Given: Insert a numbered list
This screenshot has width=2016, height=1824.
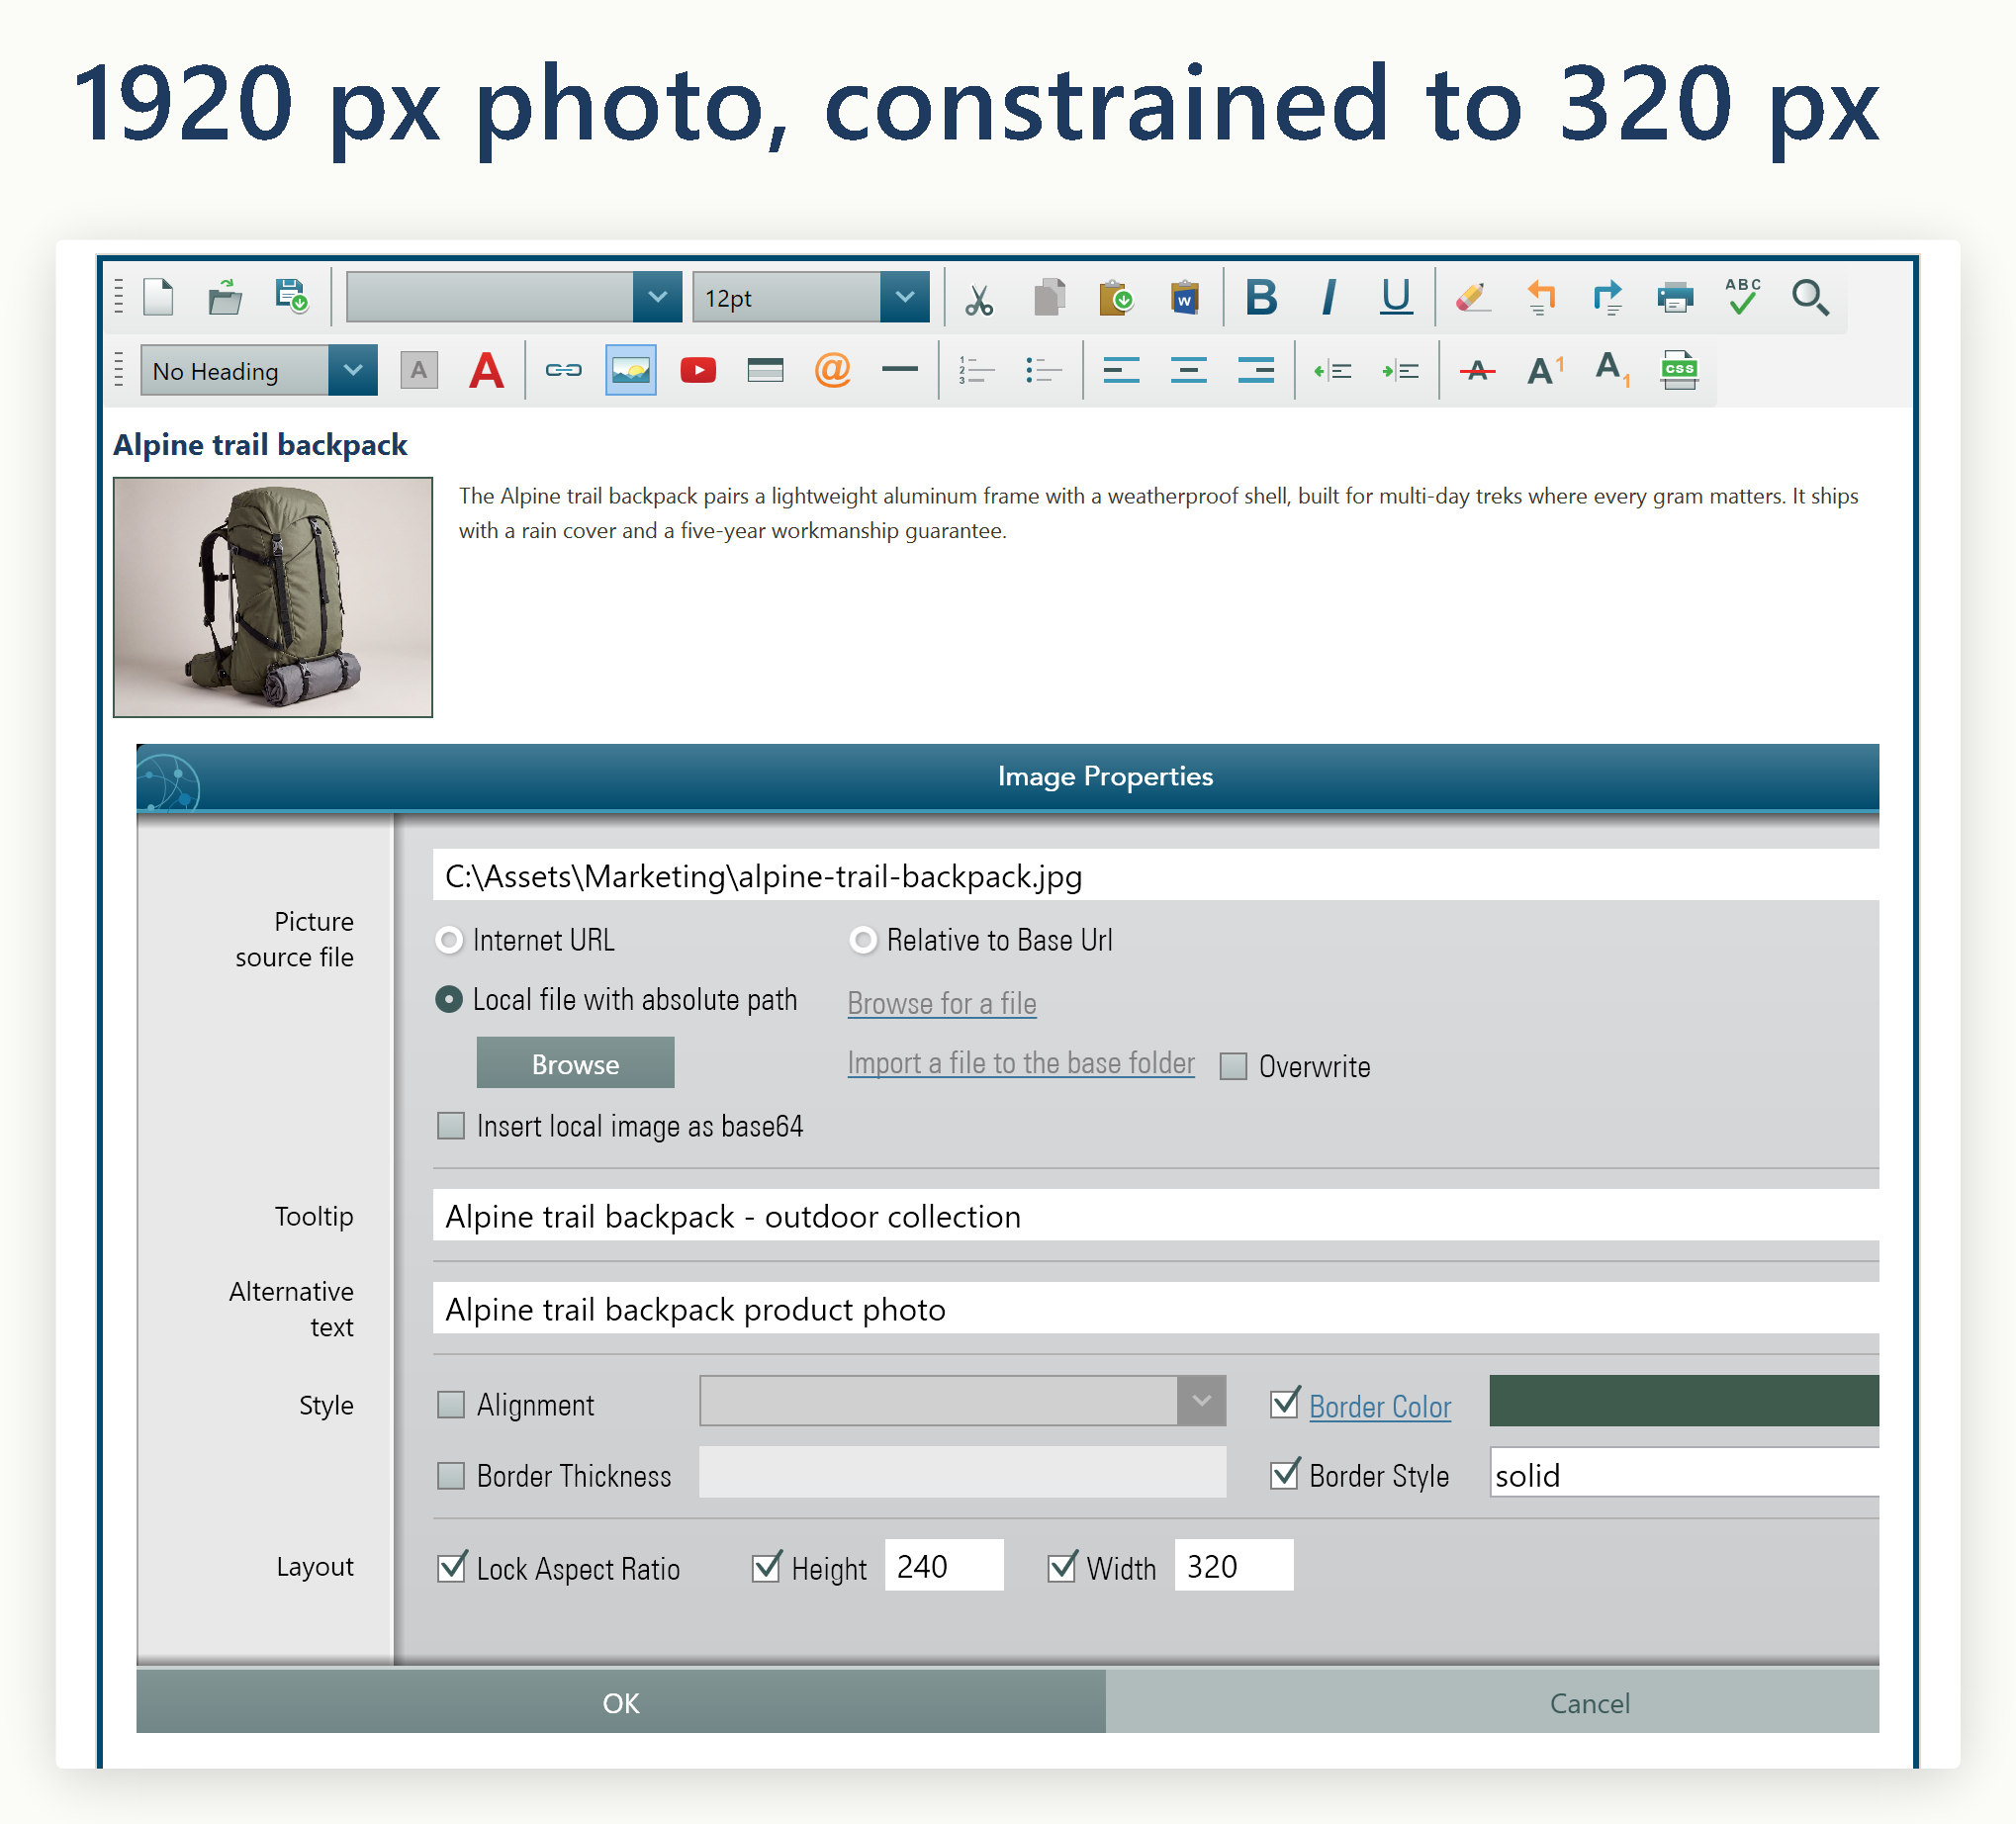Looking at the screenshot, I should coord(976,370).
